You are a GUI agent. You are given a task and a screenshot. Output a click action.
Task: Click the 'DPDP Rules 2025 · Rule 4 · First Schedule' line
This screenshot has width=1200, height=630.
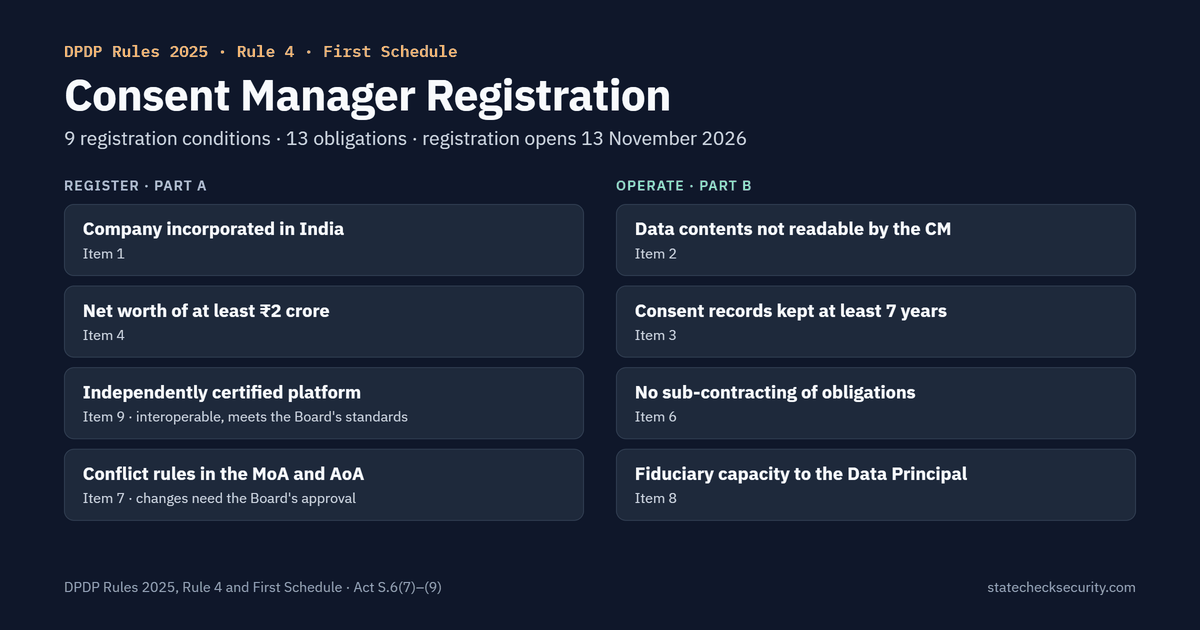click(261, 52)
